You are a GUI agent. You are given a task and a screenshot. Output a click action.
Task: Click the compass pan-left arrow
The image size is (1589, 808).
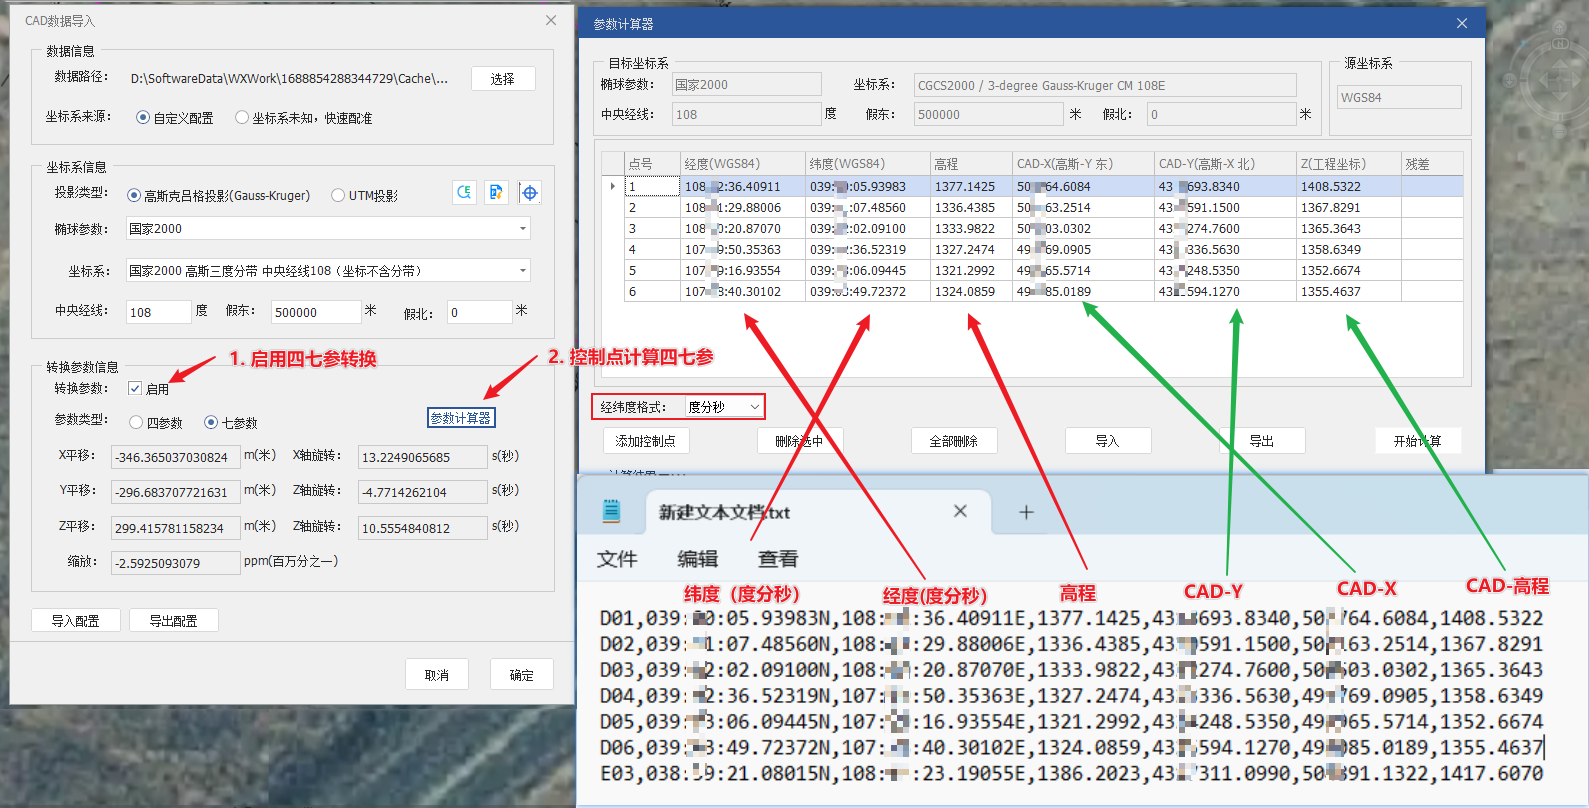click(x=1542, y=81)
